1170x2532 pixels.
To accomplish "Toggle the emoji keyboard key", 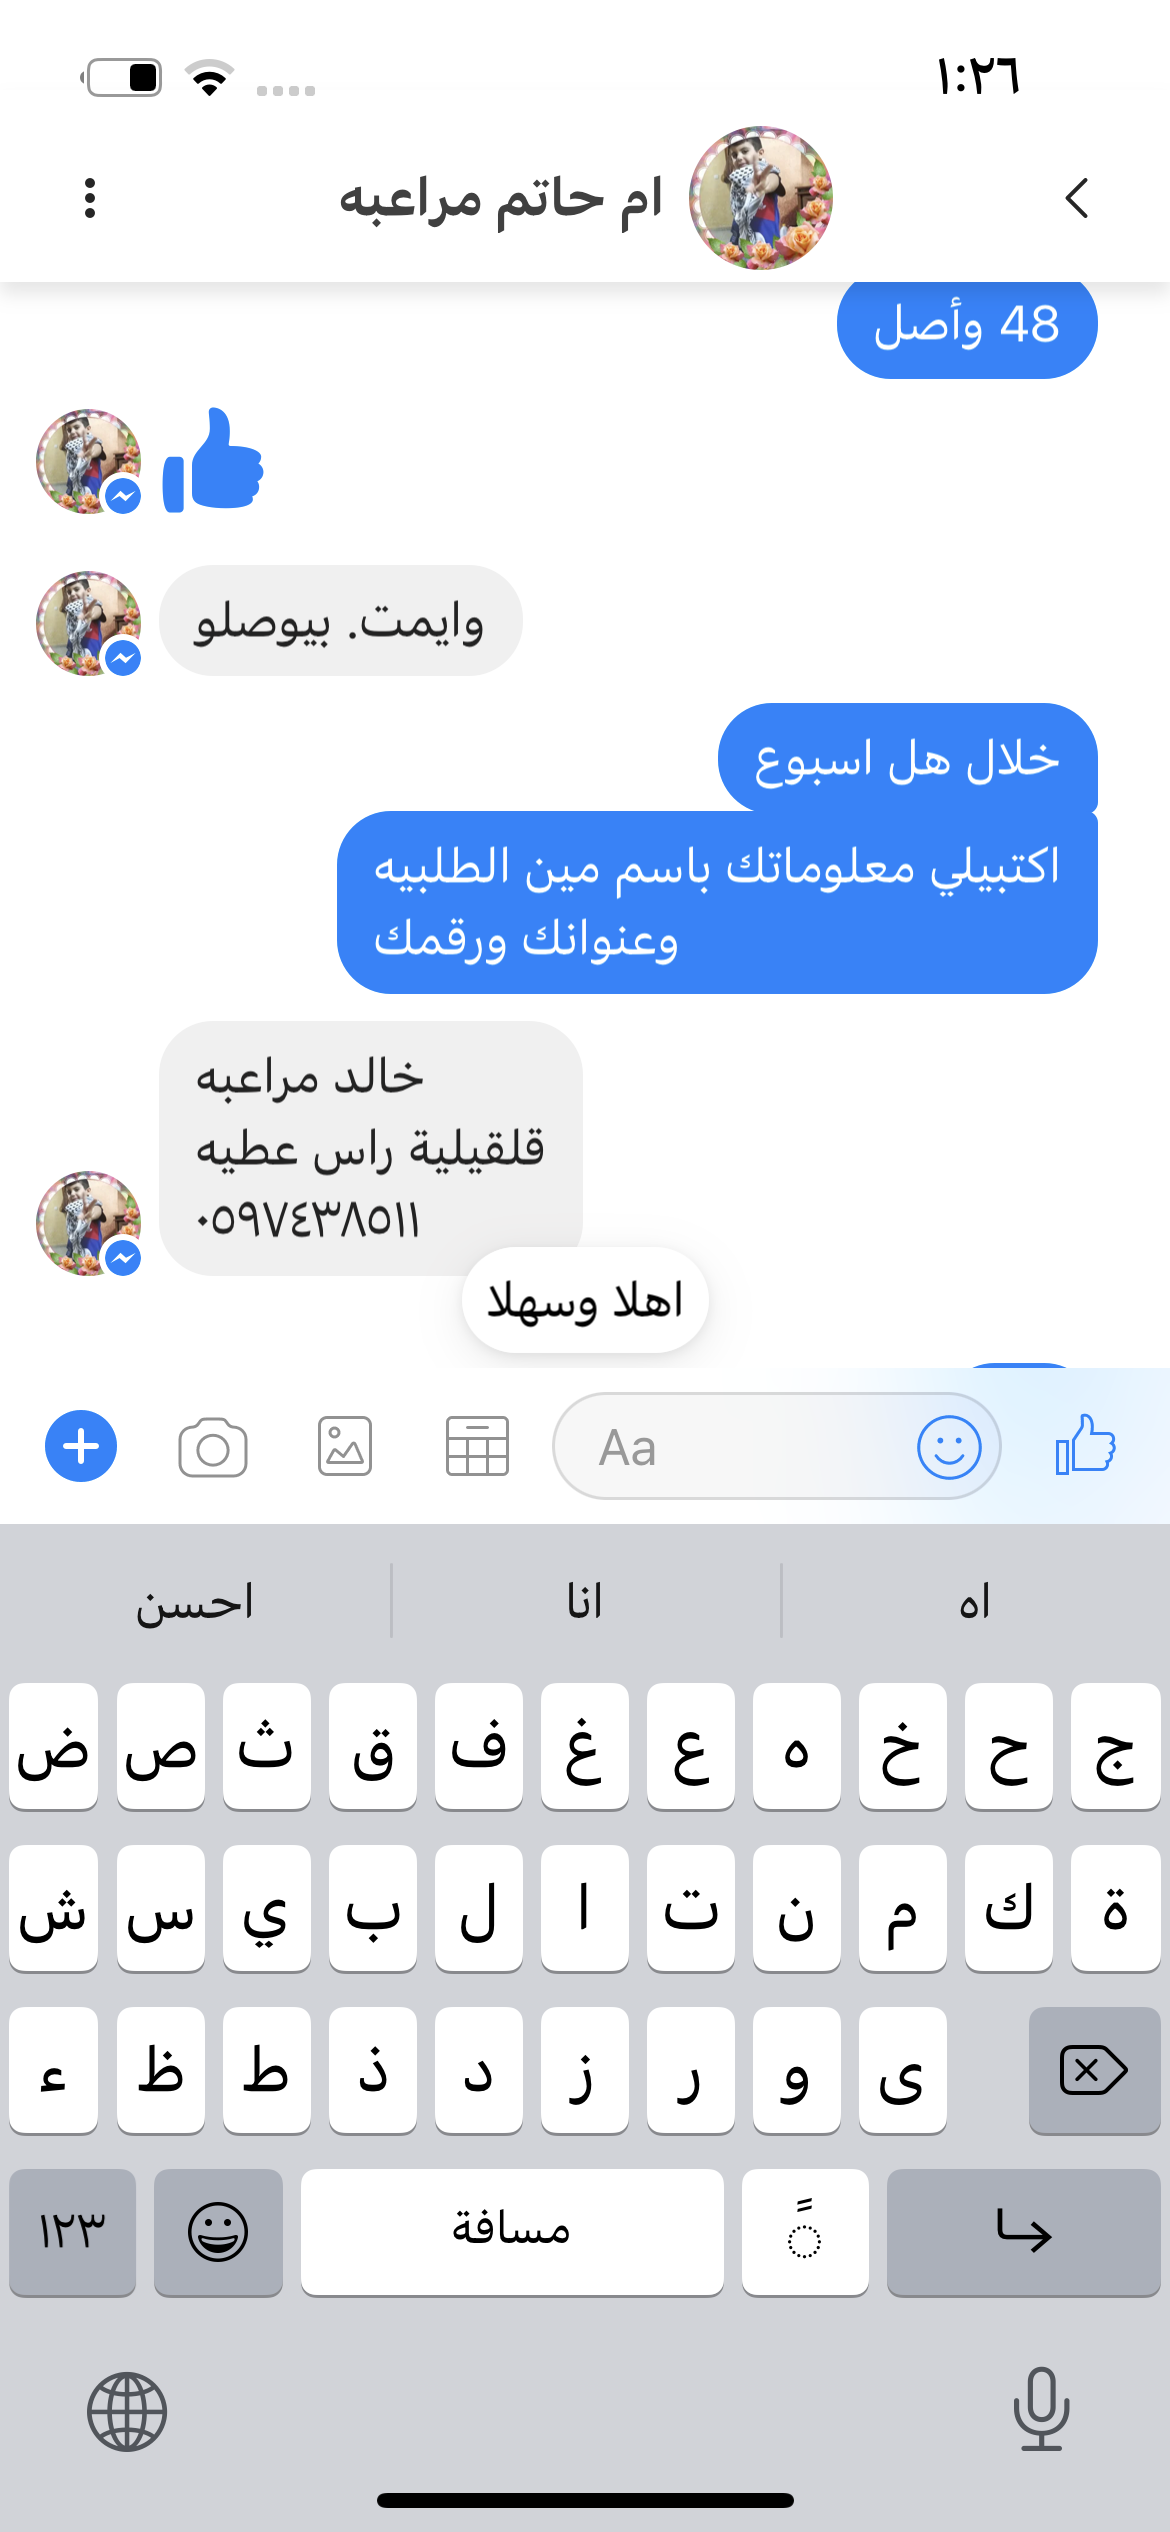I will [218, 2232].
